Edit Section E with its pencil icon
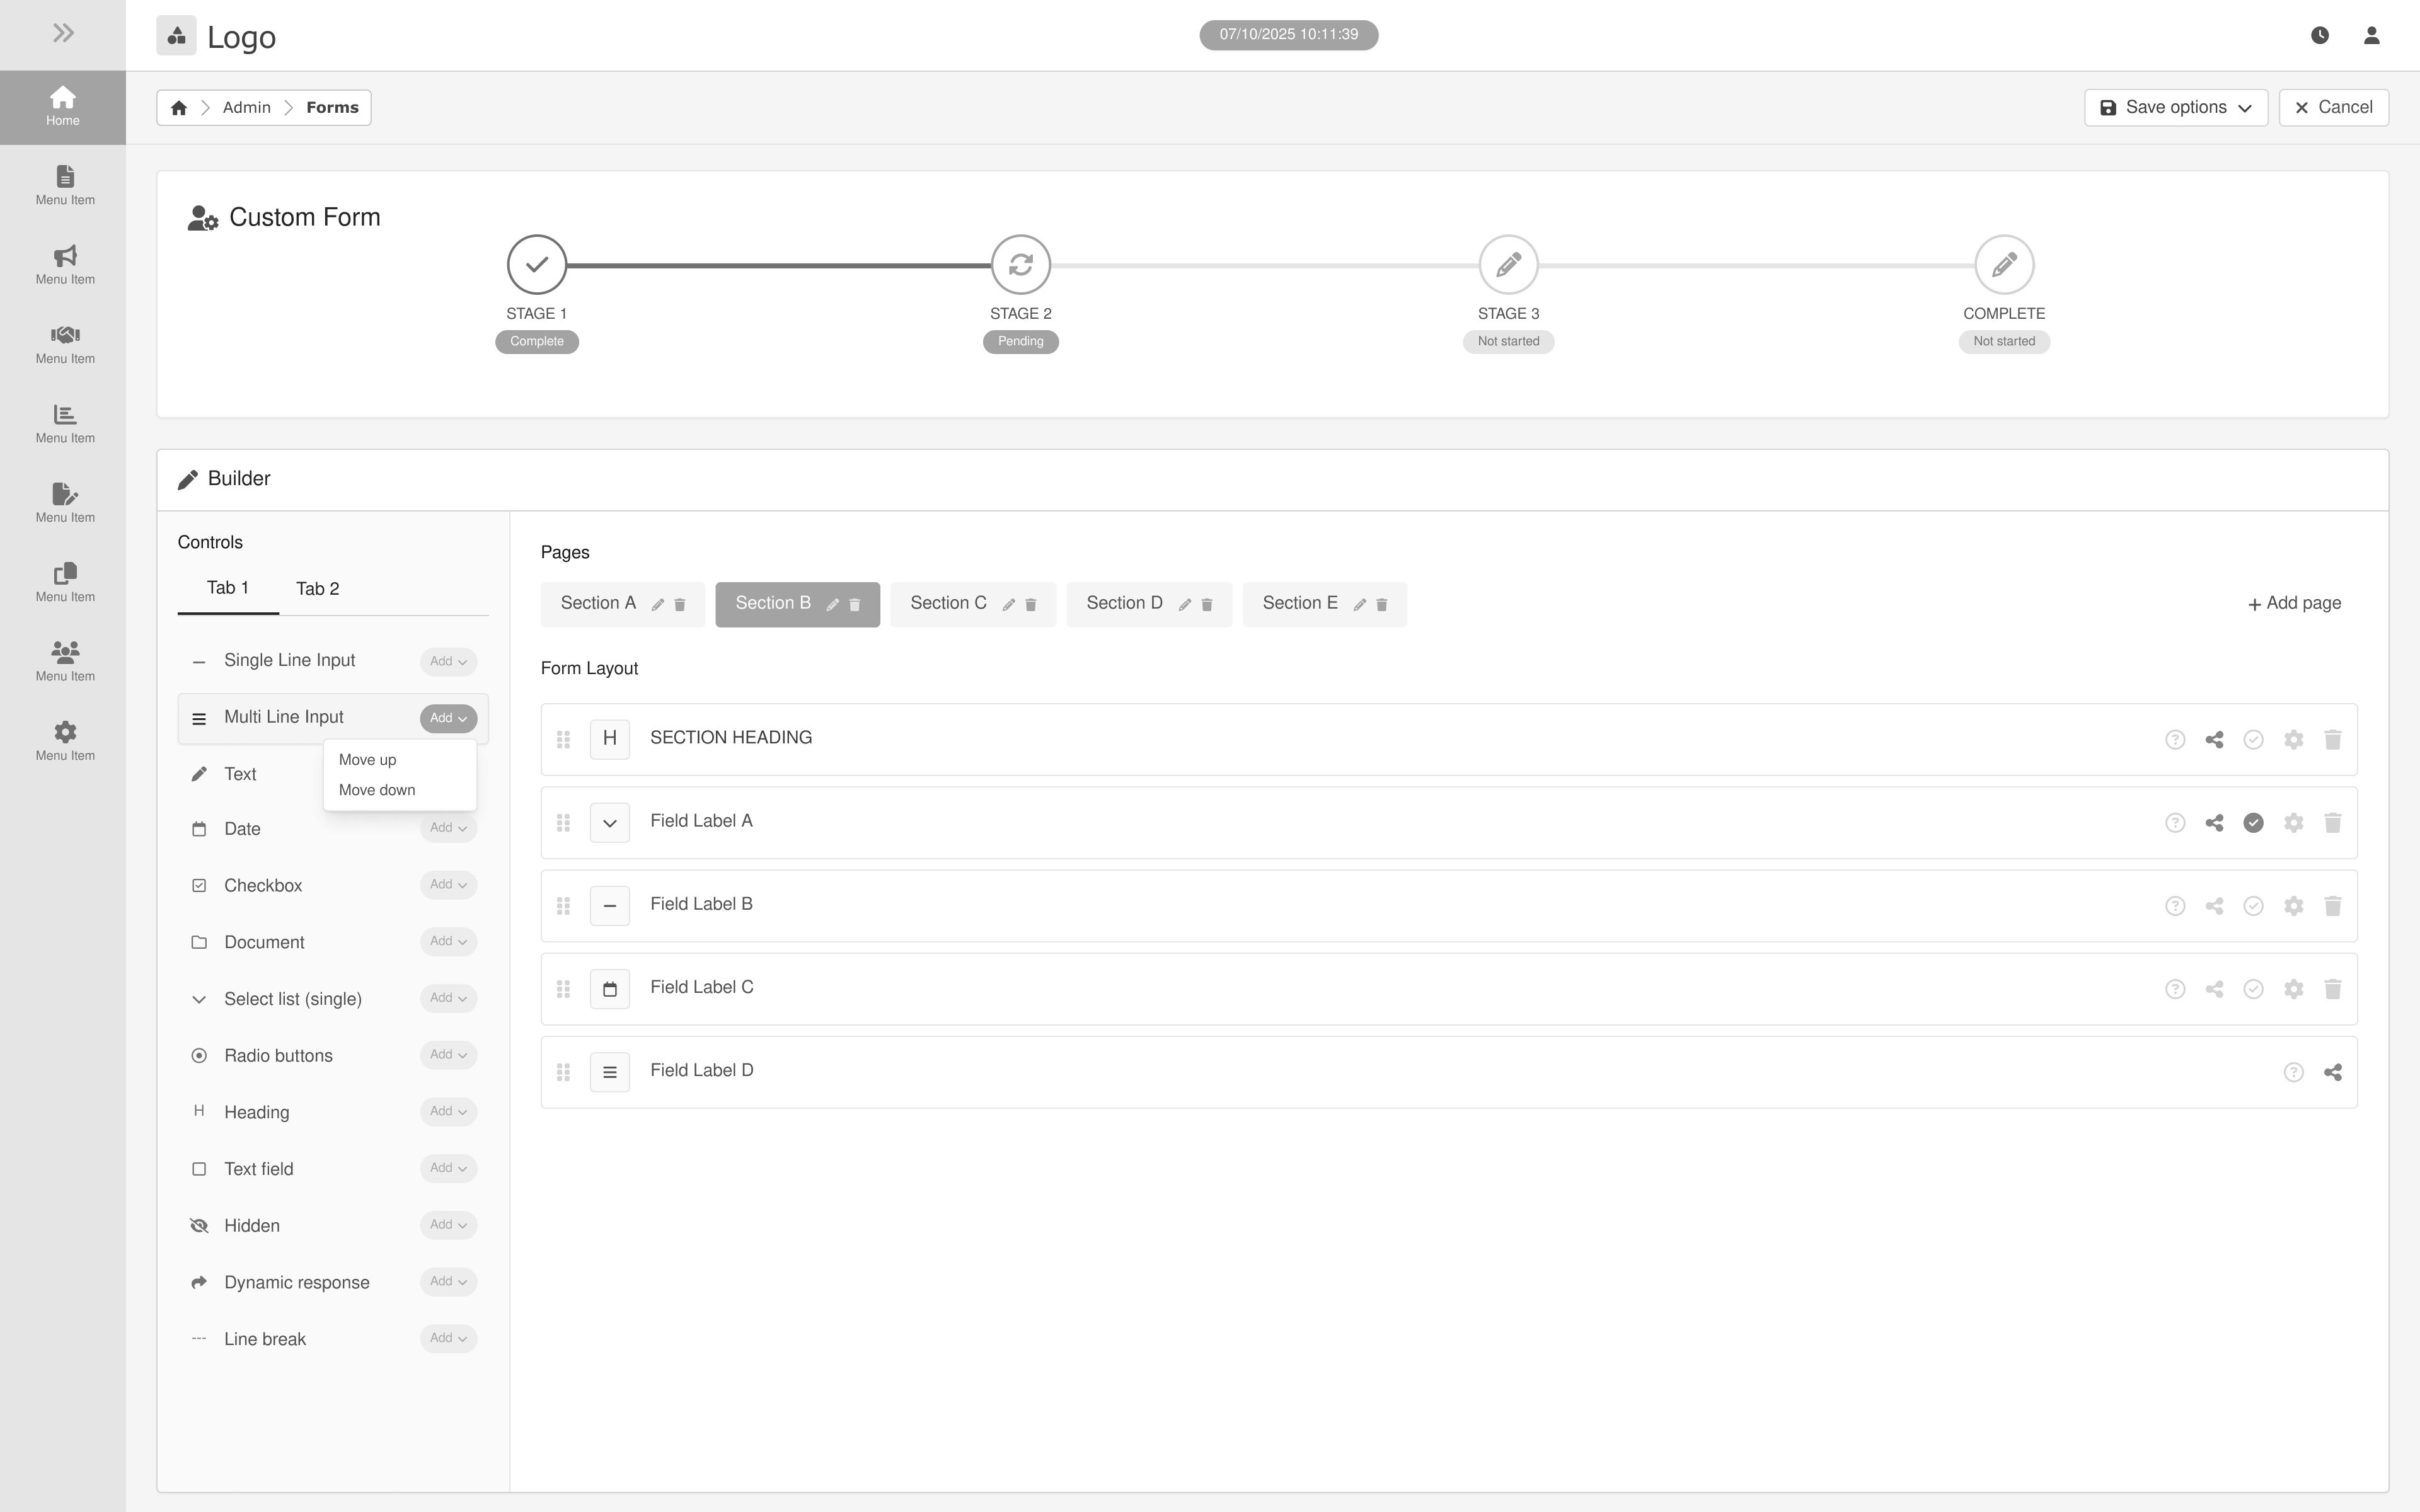Screen dimensions: 2420x1512 [1359, 604]
